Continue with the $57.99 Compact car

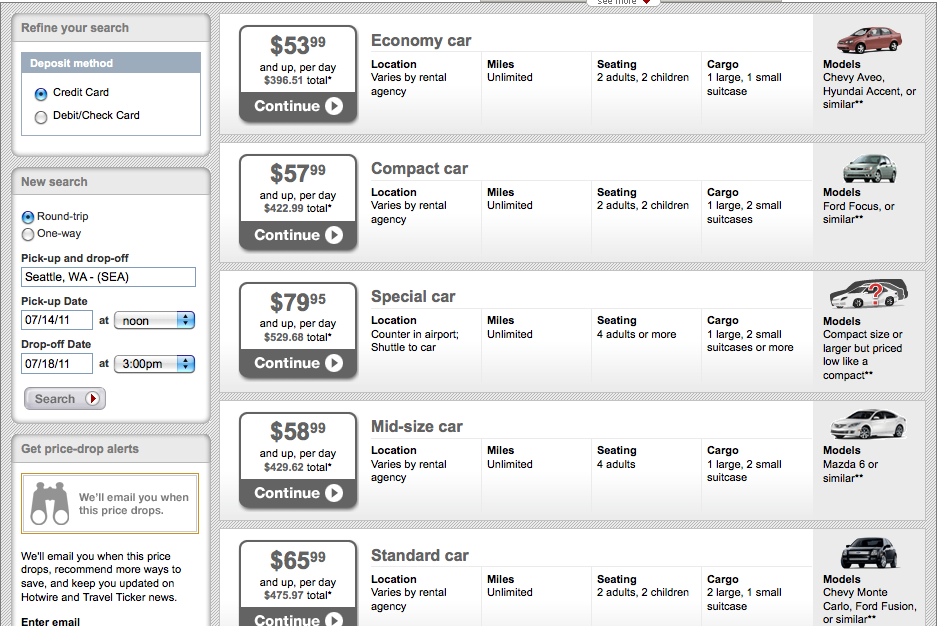[x=298, y=235]
